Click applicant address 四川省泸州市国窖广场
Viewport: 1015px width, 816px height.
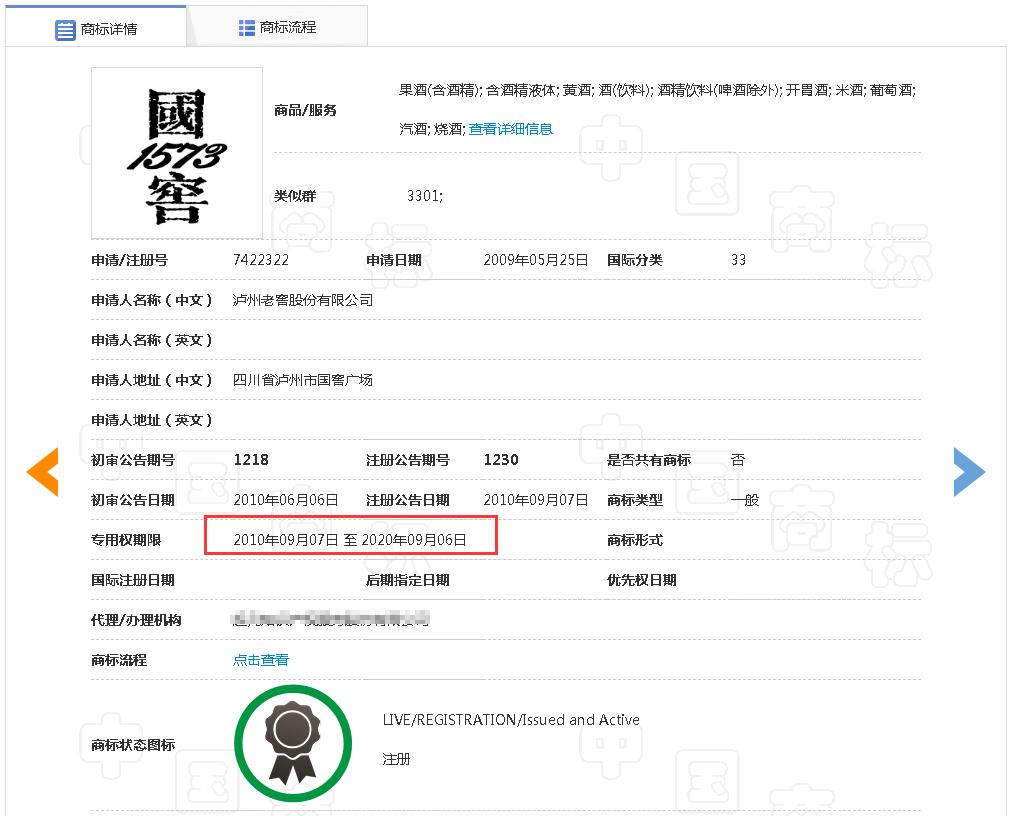point(303,380)
